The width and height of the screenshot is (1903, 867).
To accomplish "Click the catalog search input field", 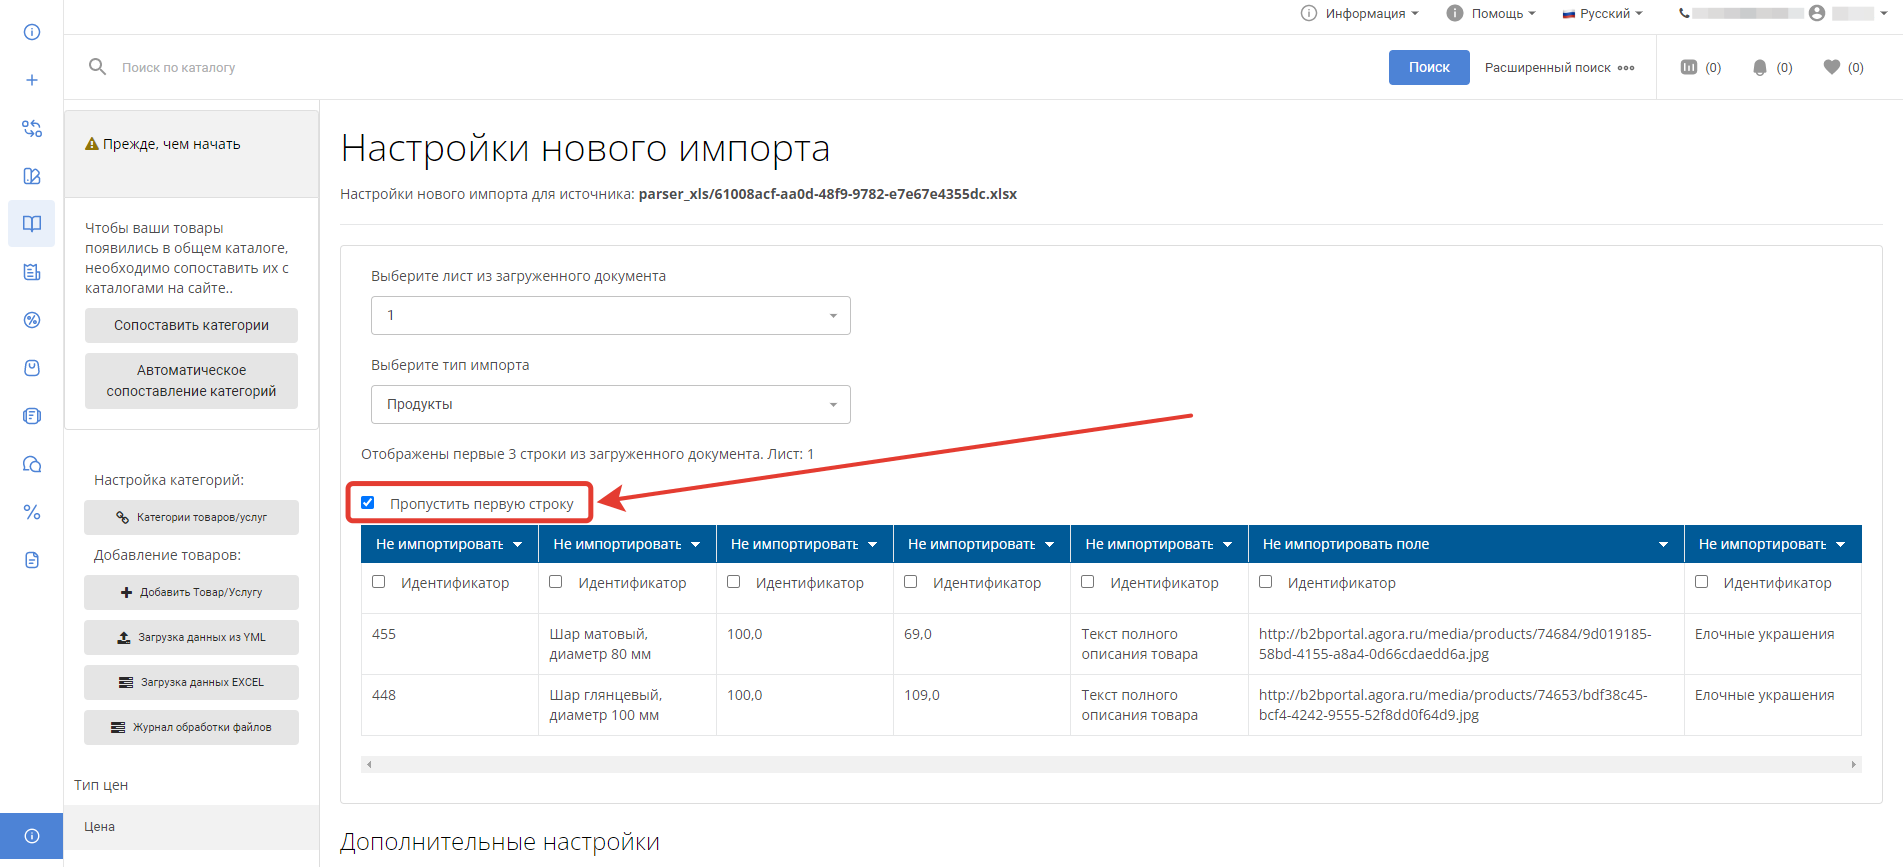I will coord(400,67).
